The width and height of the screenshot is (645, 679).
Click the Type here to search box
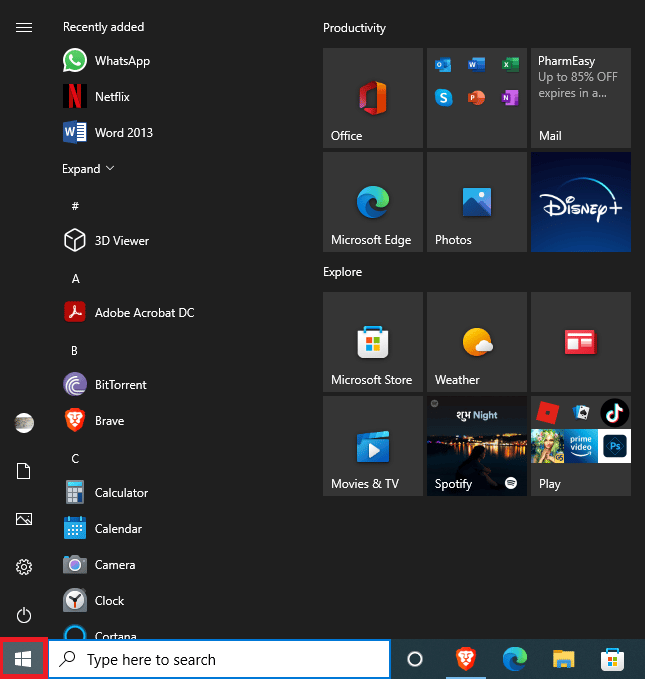[219, 659]
